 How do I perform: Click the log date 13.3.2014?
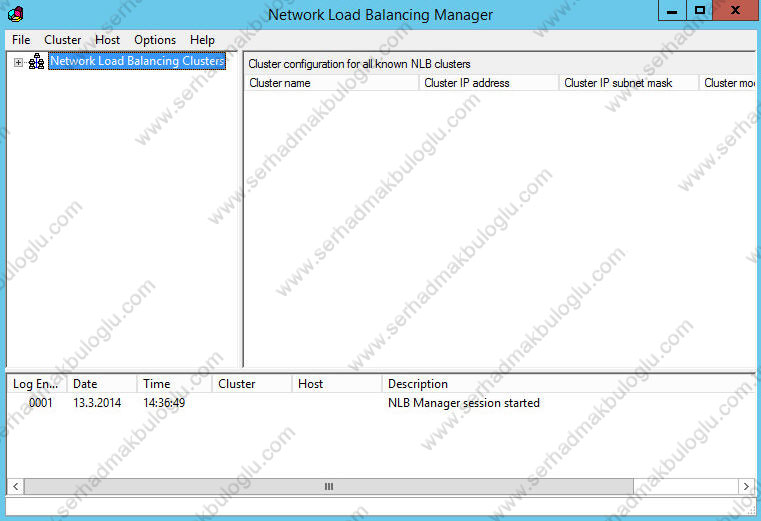pos(97,403)
